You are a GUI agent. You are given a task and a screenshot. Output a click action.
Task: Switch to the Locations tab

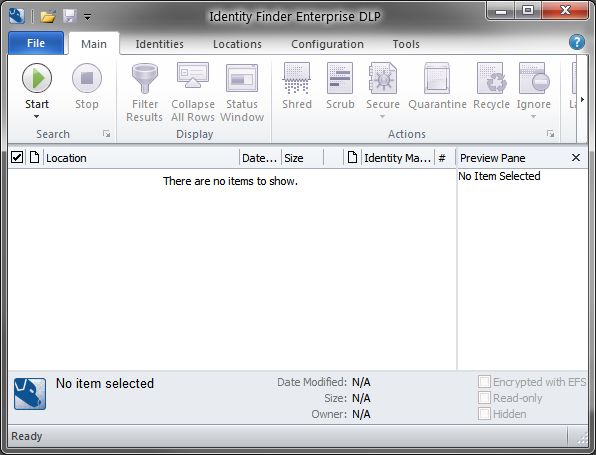click(237, 44)
